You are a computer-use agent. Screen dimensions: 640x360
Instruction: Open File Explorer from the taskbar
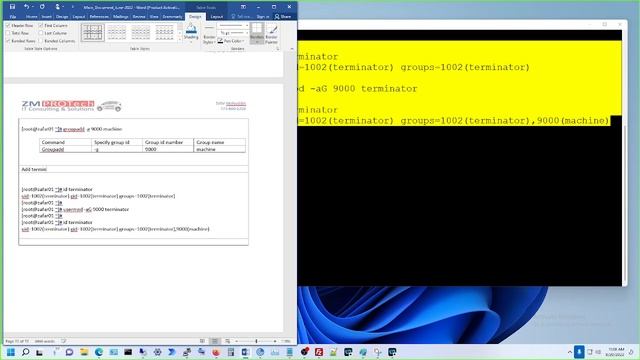(x=84, y=352)
